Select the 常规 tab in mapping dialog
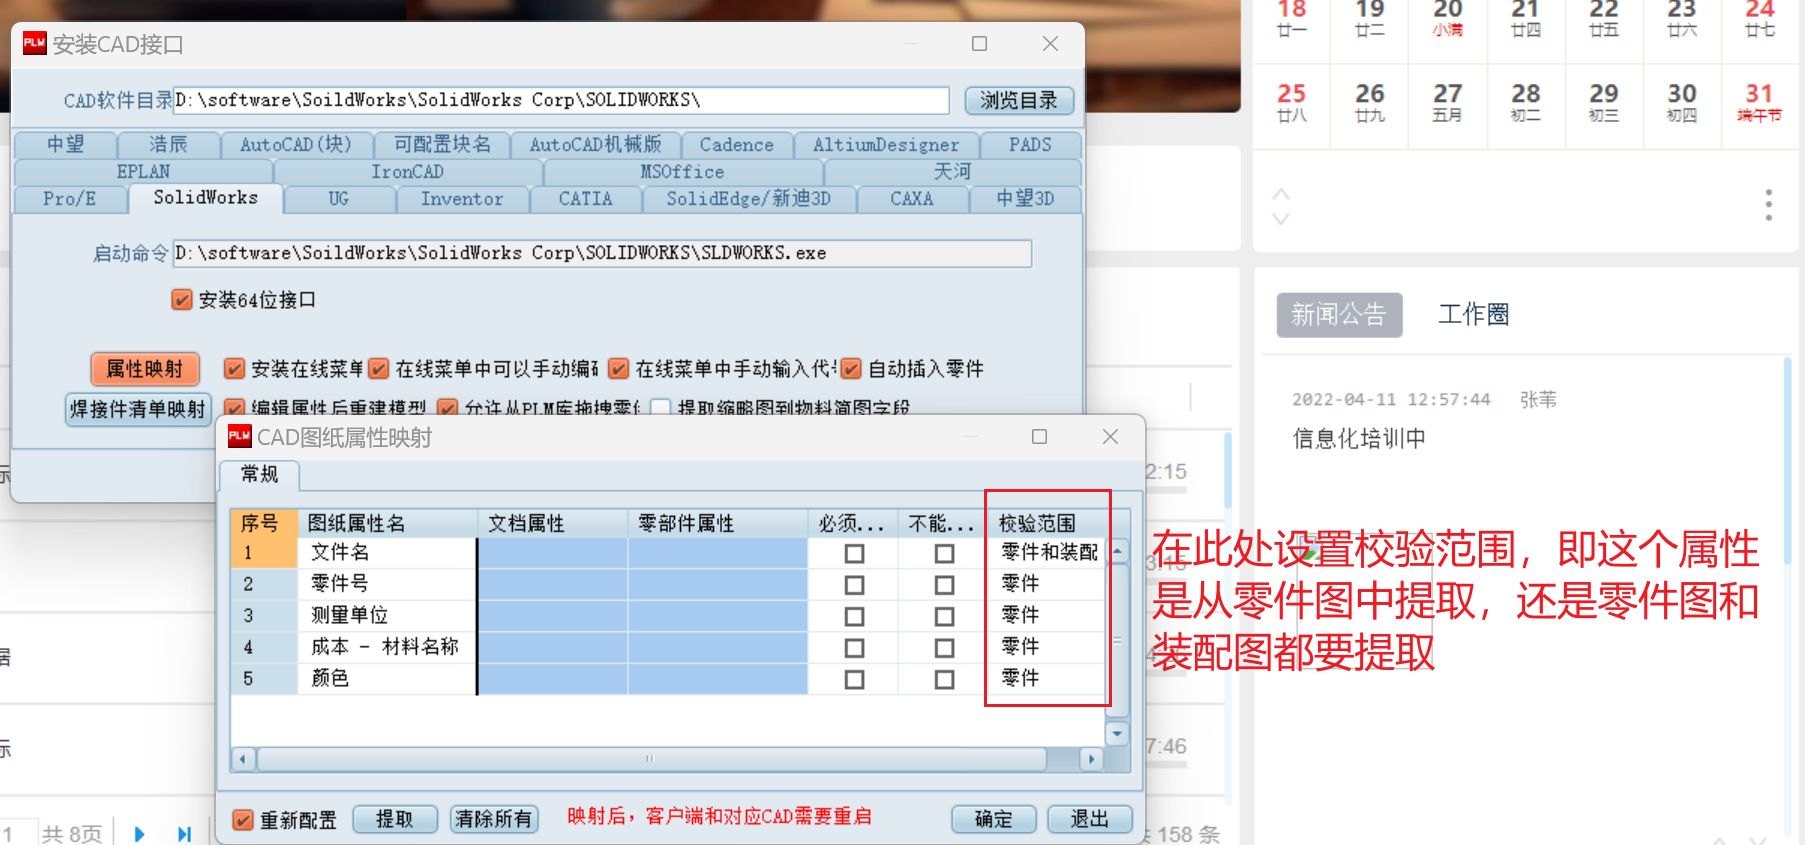This screenshot has height=845, width=1805. tap(260, 474)
